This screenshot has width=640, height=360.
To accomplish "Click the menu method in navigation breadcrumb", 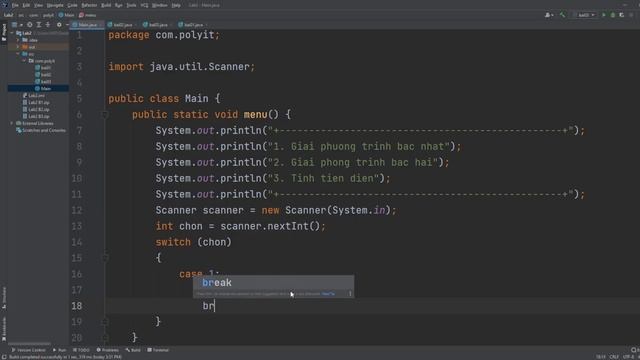I will [x=87, y=15].
